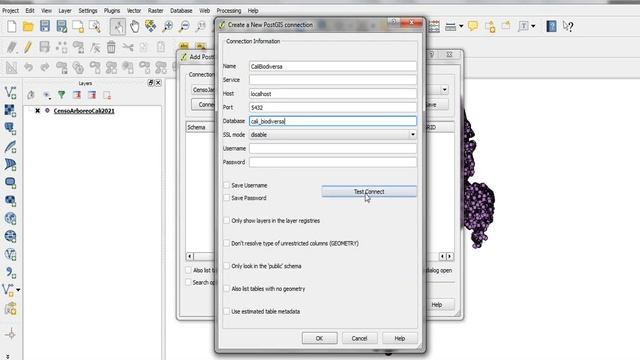Click the New Project icon
Screen dimensions: 640x360
pyautogui.click(x=11, y=27)
